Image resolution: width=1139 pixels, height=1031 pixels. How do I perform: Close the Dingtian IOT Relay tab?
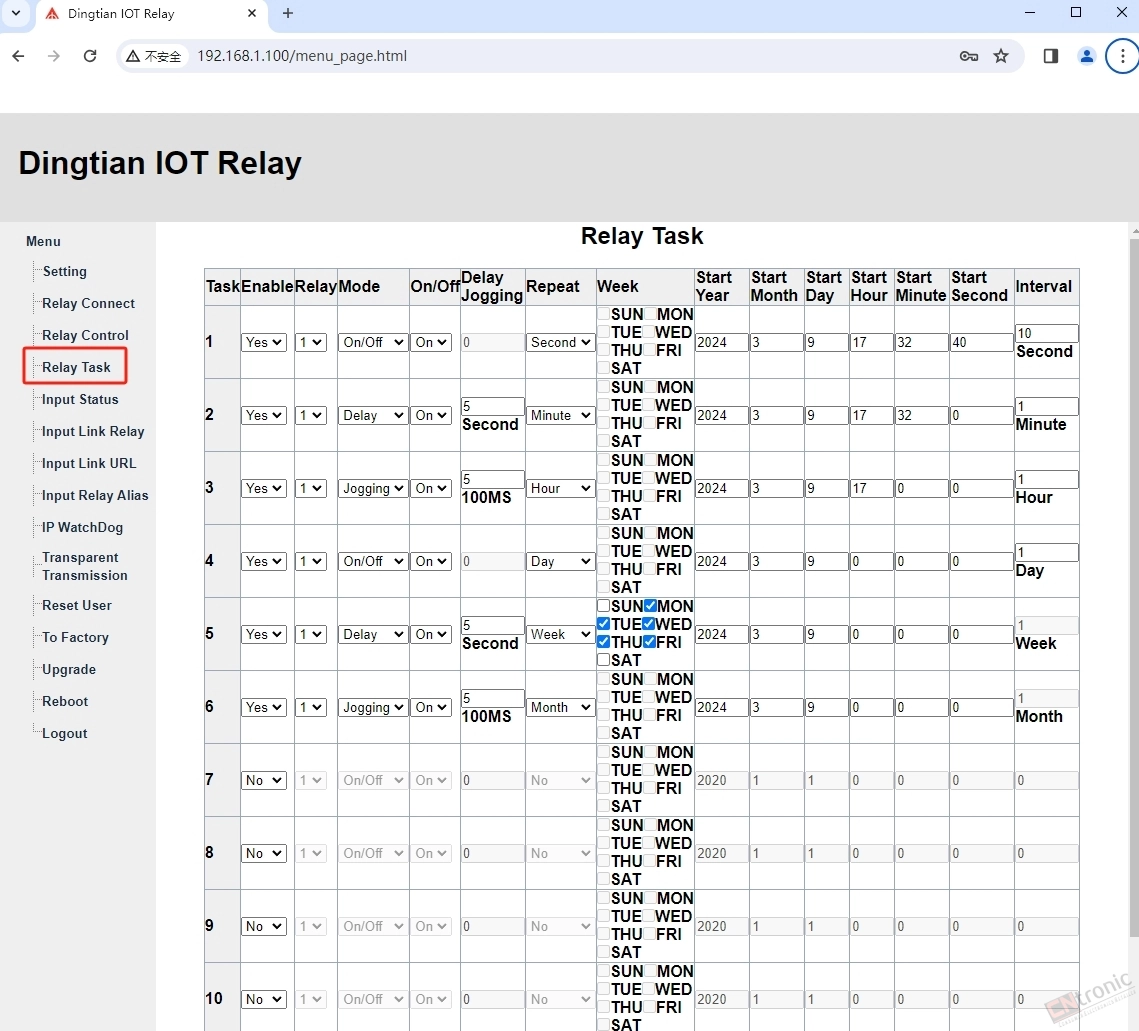[x=251, y=13]
